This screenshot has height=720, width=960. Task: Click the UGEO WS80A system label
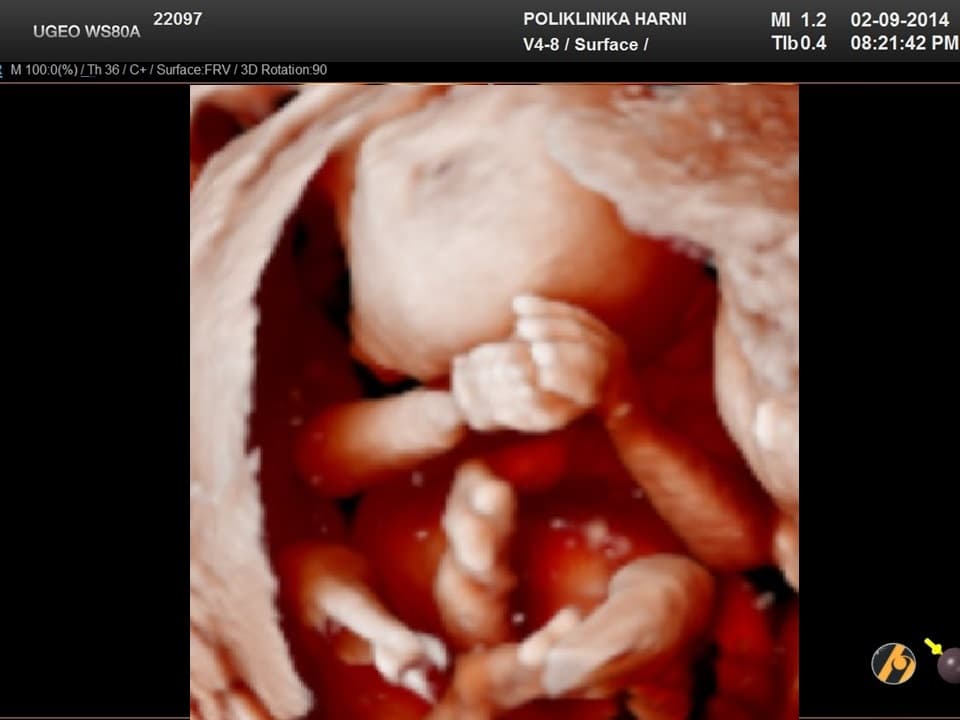(86, 31)
